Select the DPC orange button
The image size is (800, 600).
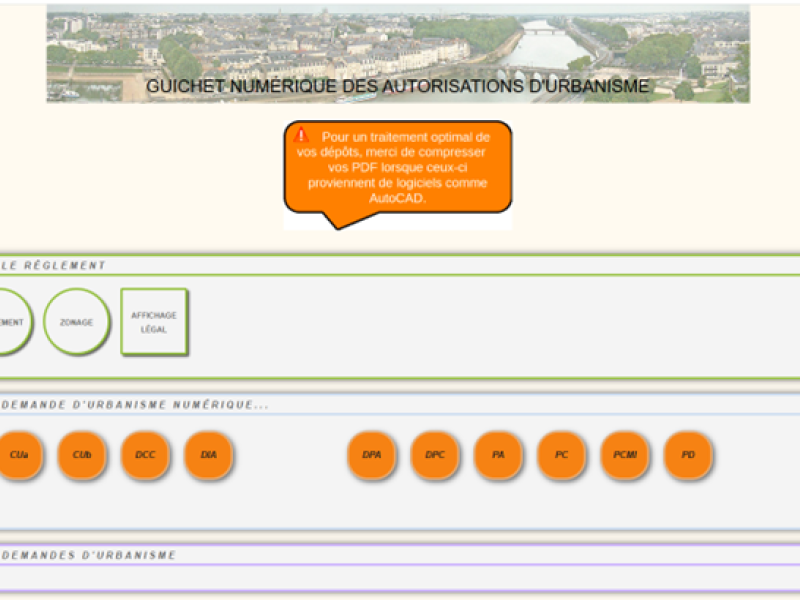pyautogui.click(x=435, y=455)
